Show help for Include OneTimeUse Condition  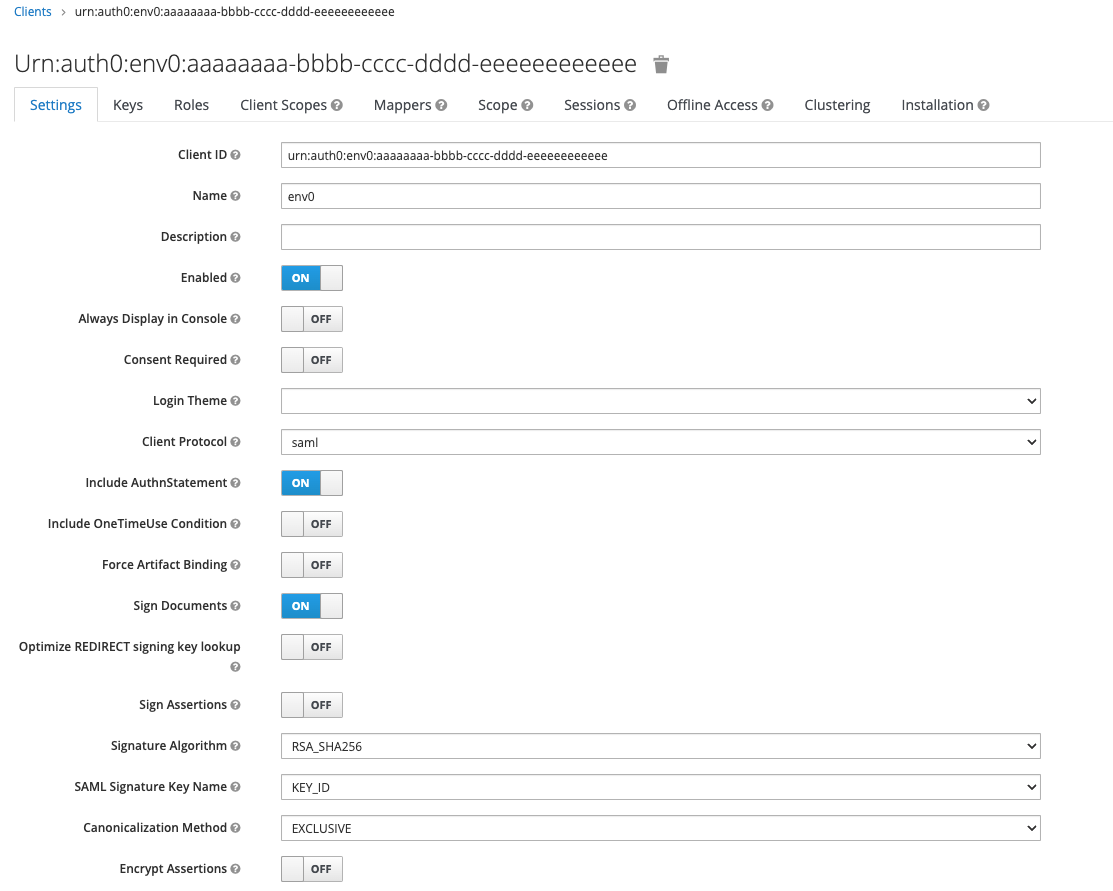[x=235, y=524]
